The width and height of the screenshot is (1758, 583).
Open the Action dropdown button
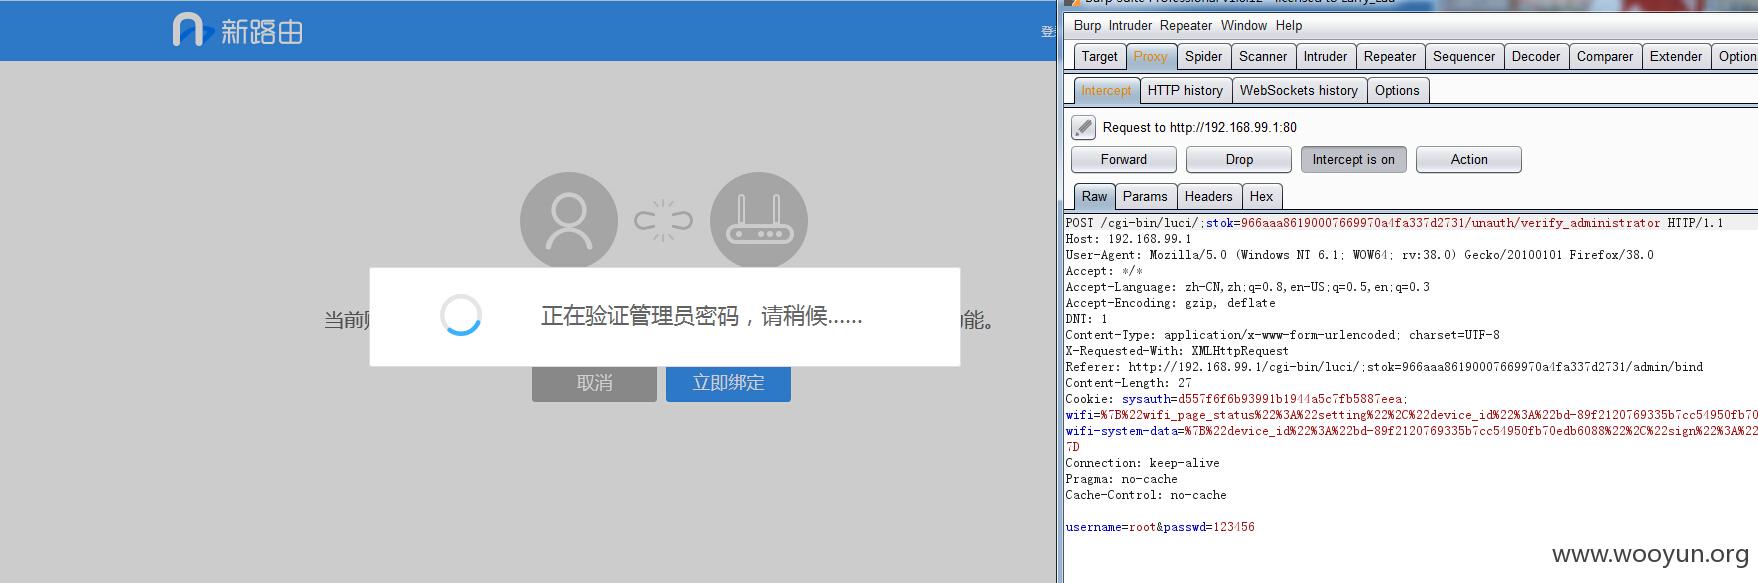(x=1469, y=159)
